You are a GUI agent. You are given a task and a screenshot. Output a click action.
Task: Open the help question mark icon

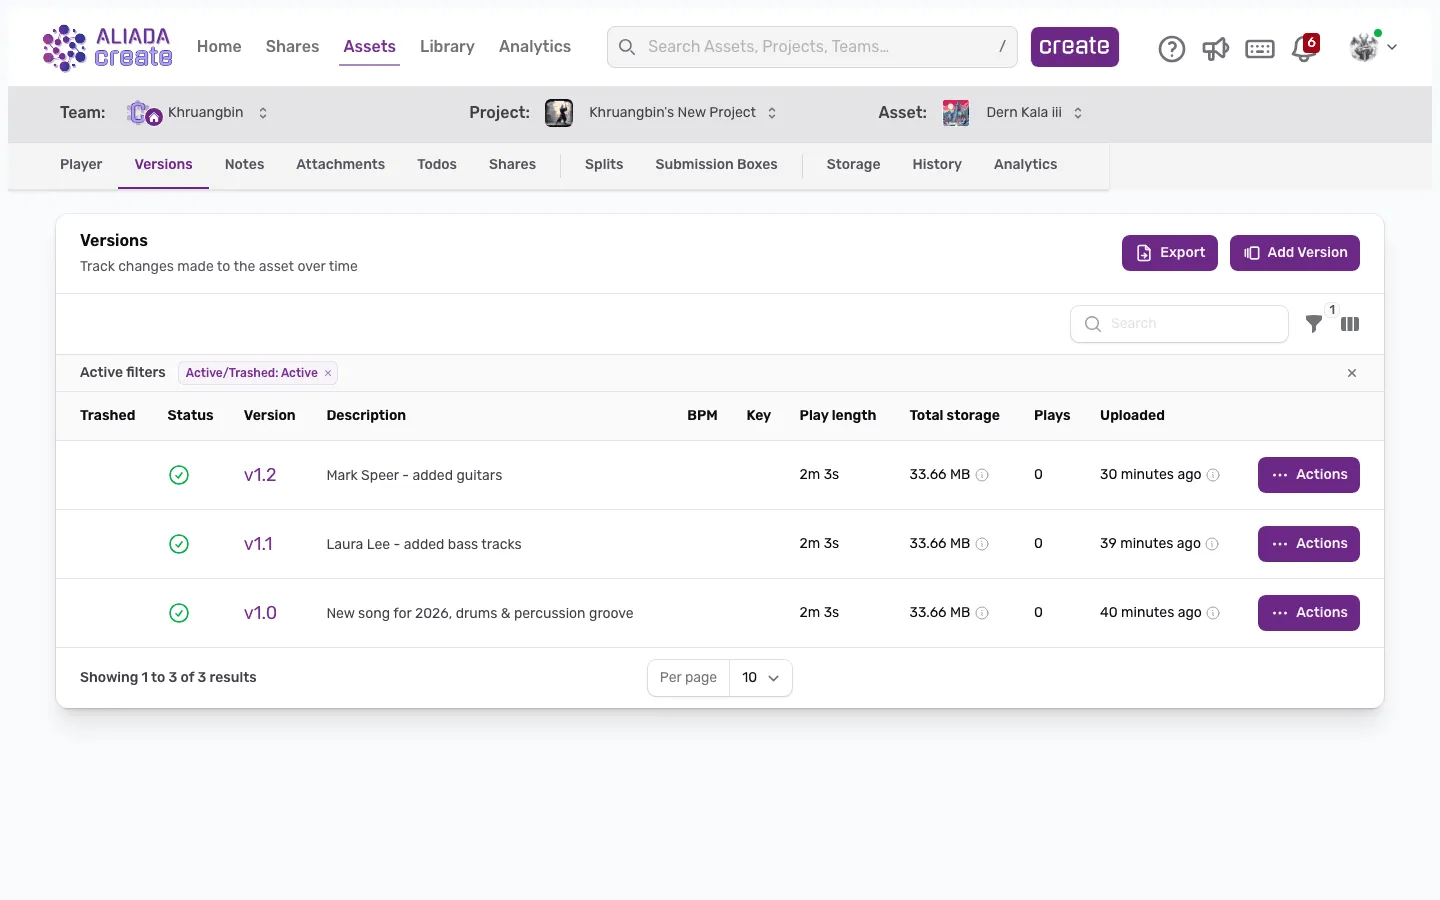point(1171,48)
